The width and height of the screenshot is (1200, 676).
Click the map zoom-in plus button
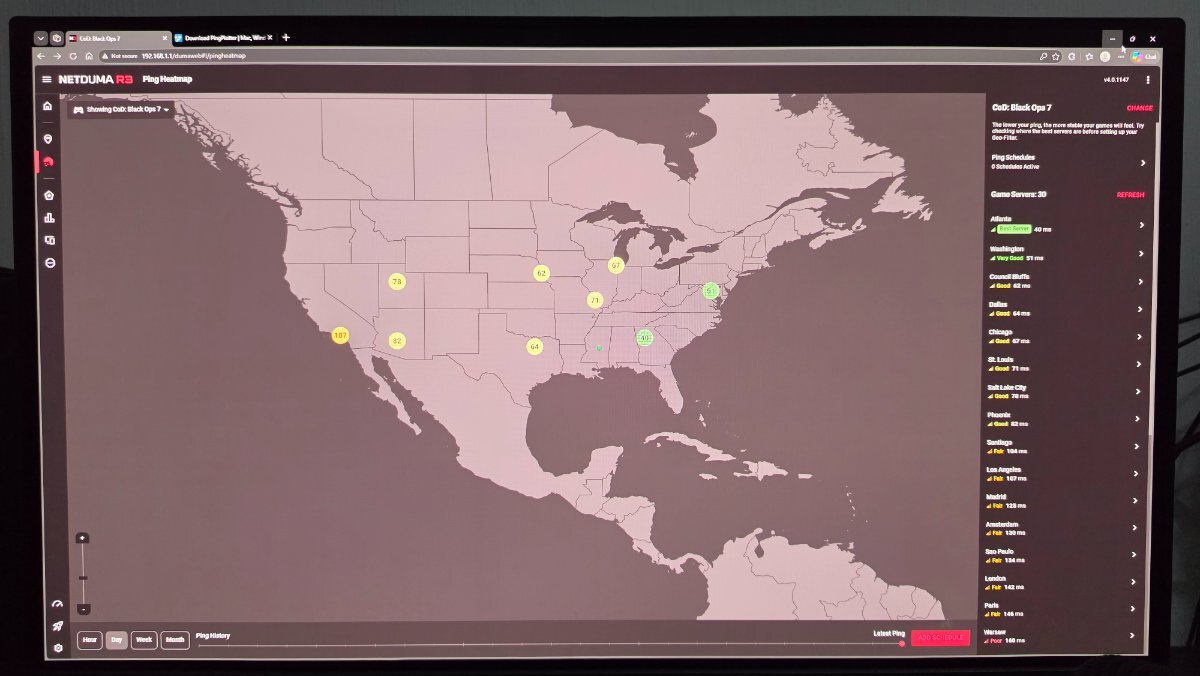(82, 539)
